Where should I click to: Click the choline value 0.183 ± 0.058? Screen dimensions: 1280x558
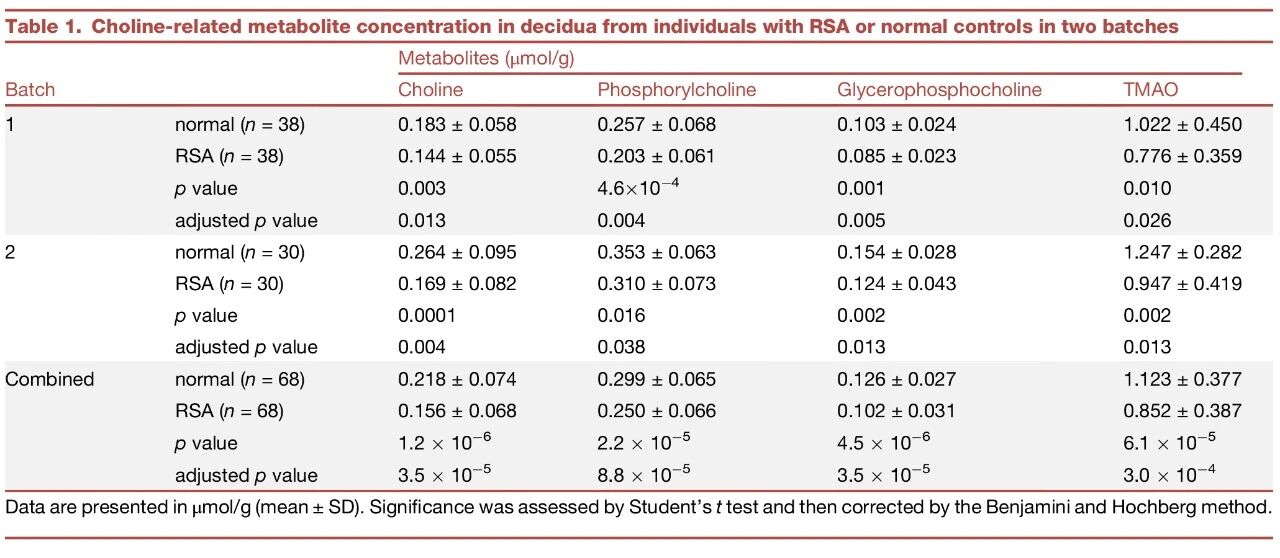(x=457, y=125)
